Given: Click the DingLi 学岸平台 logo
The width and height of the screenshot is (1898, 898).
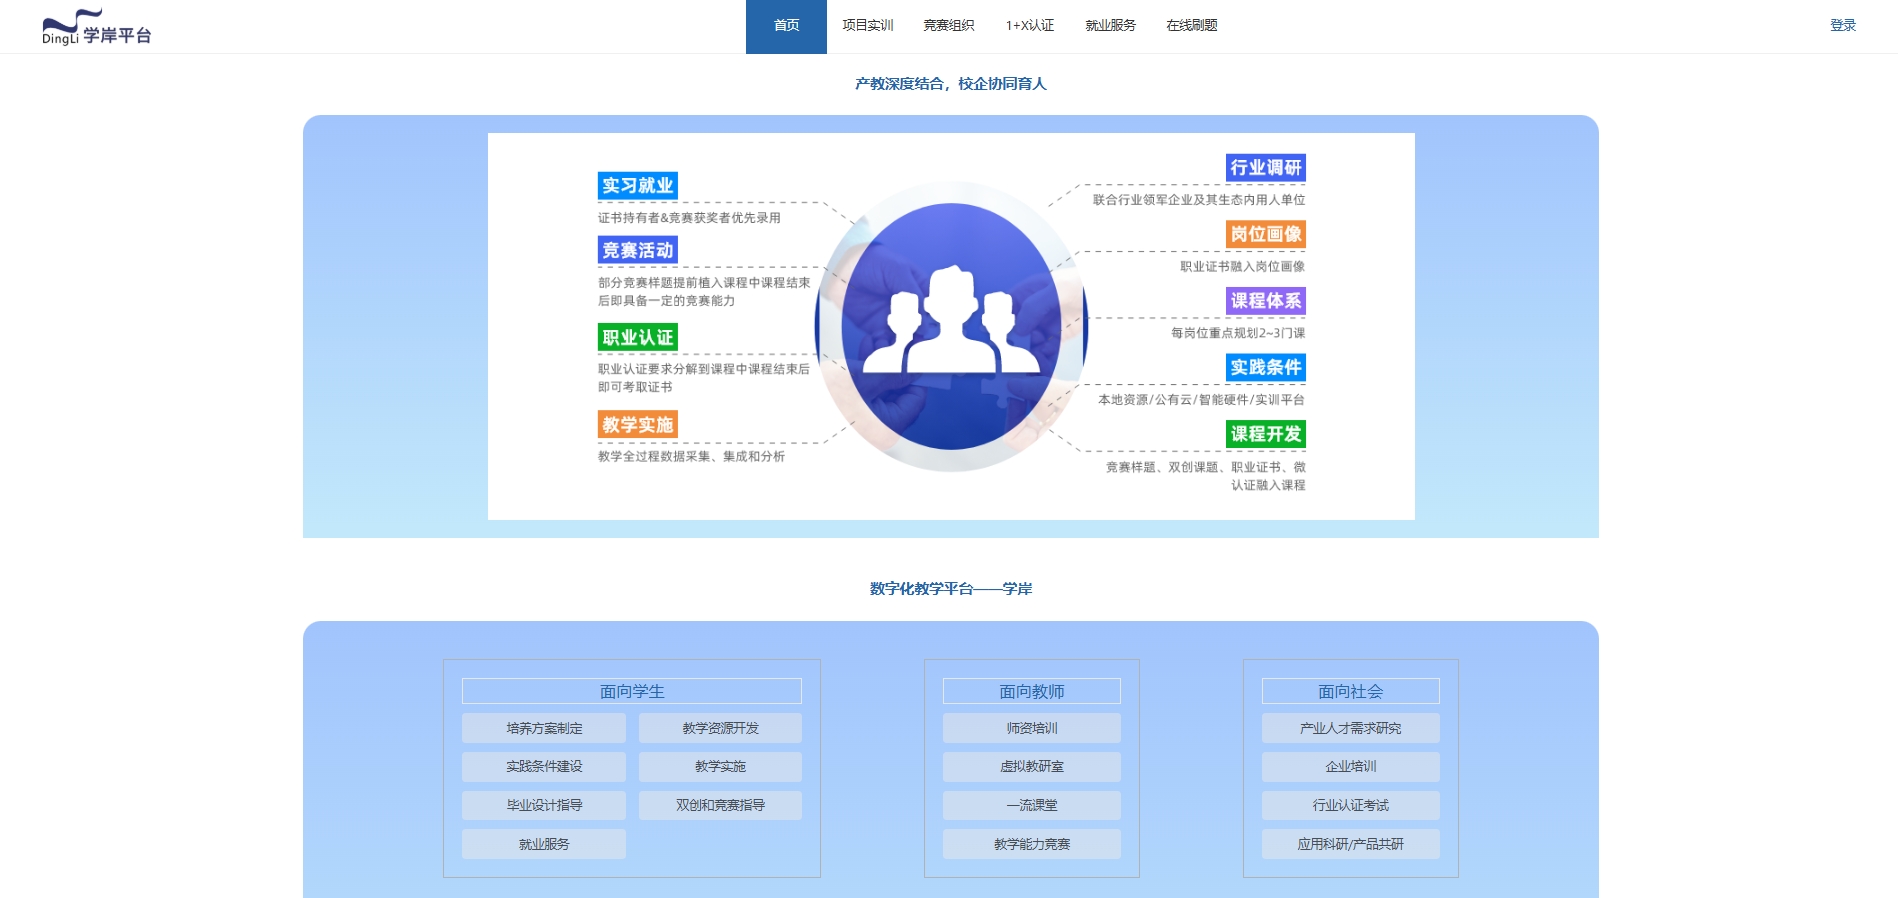Looking at the screenshot, I should pos(96,28).
